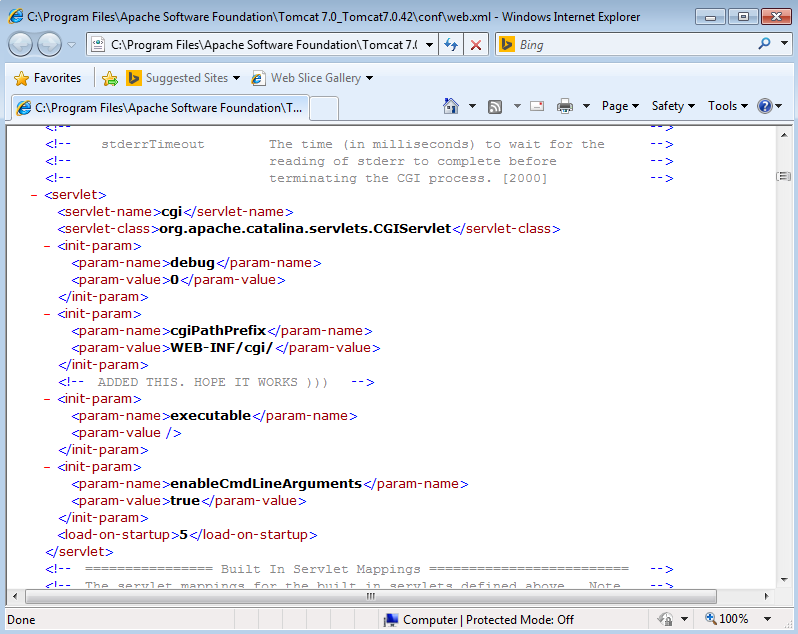Click the 100% zoom level button
Screen dimensions: 798x634
click(x=727, y=619)
